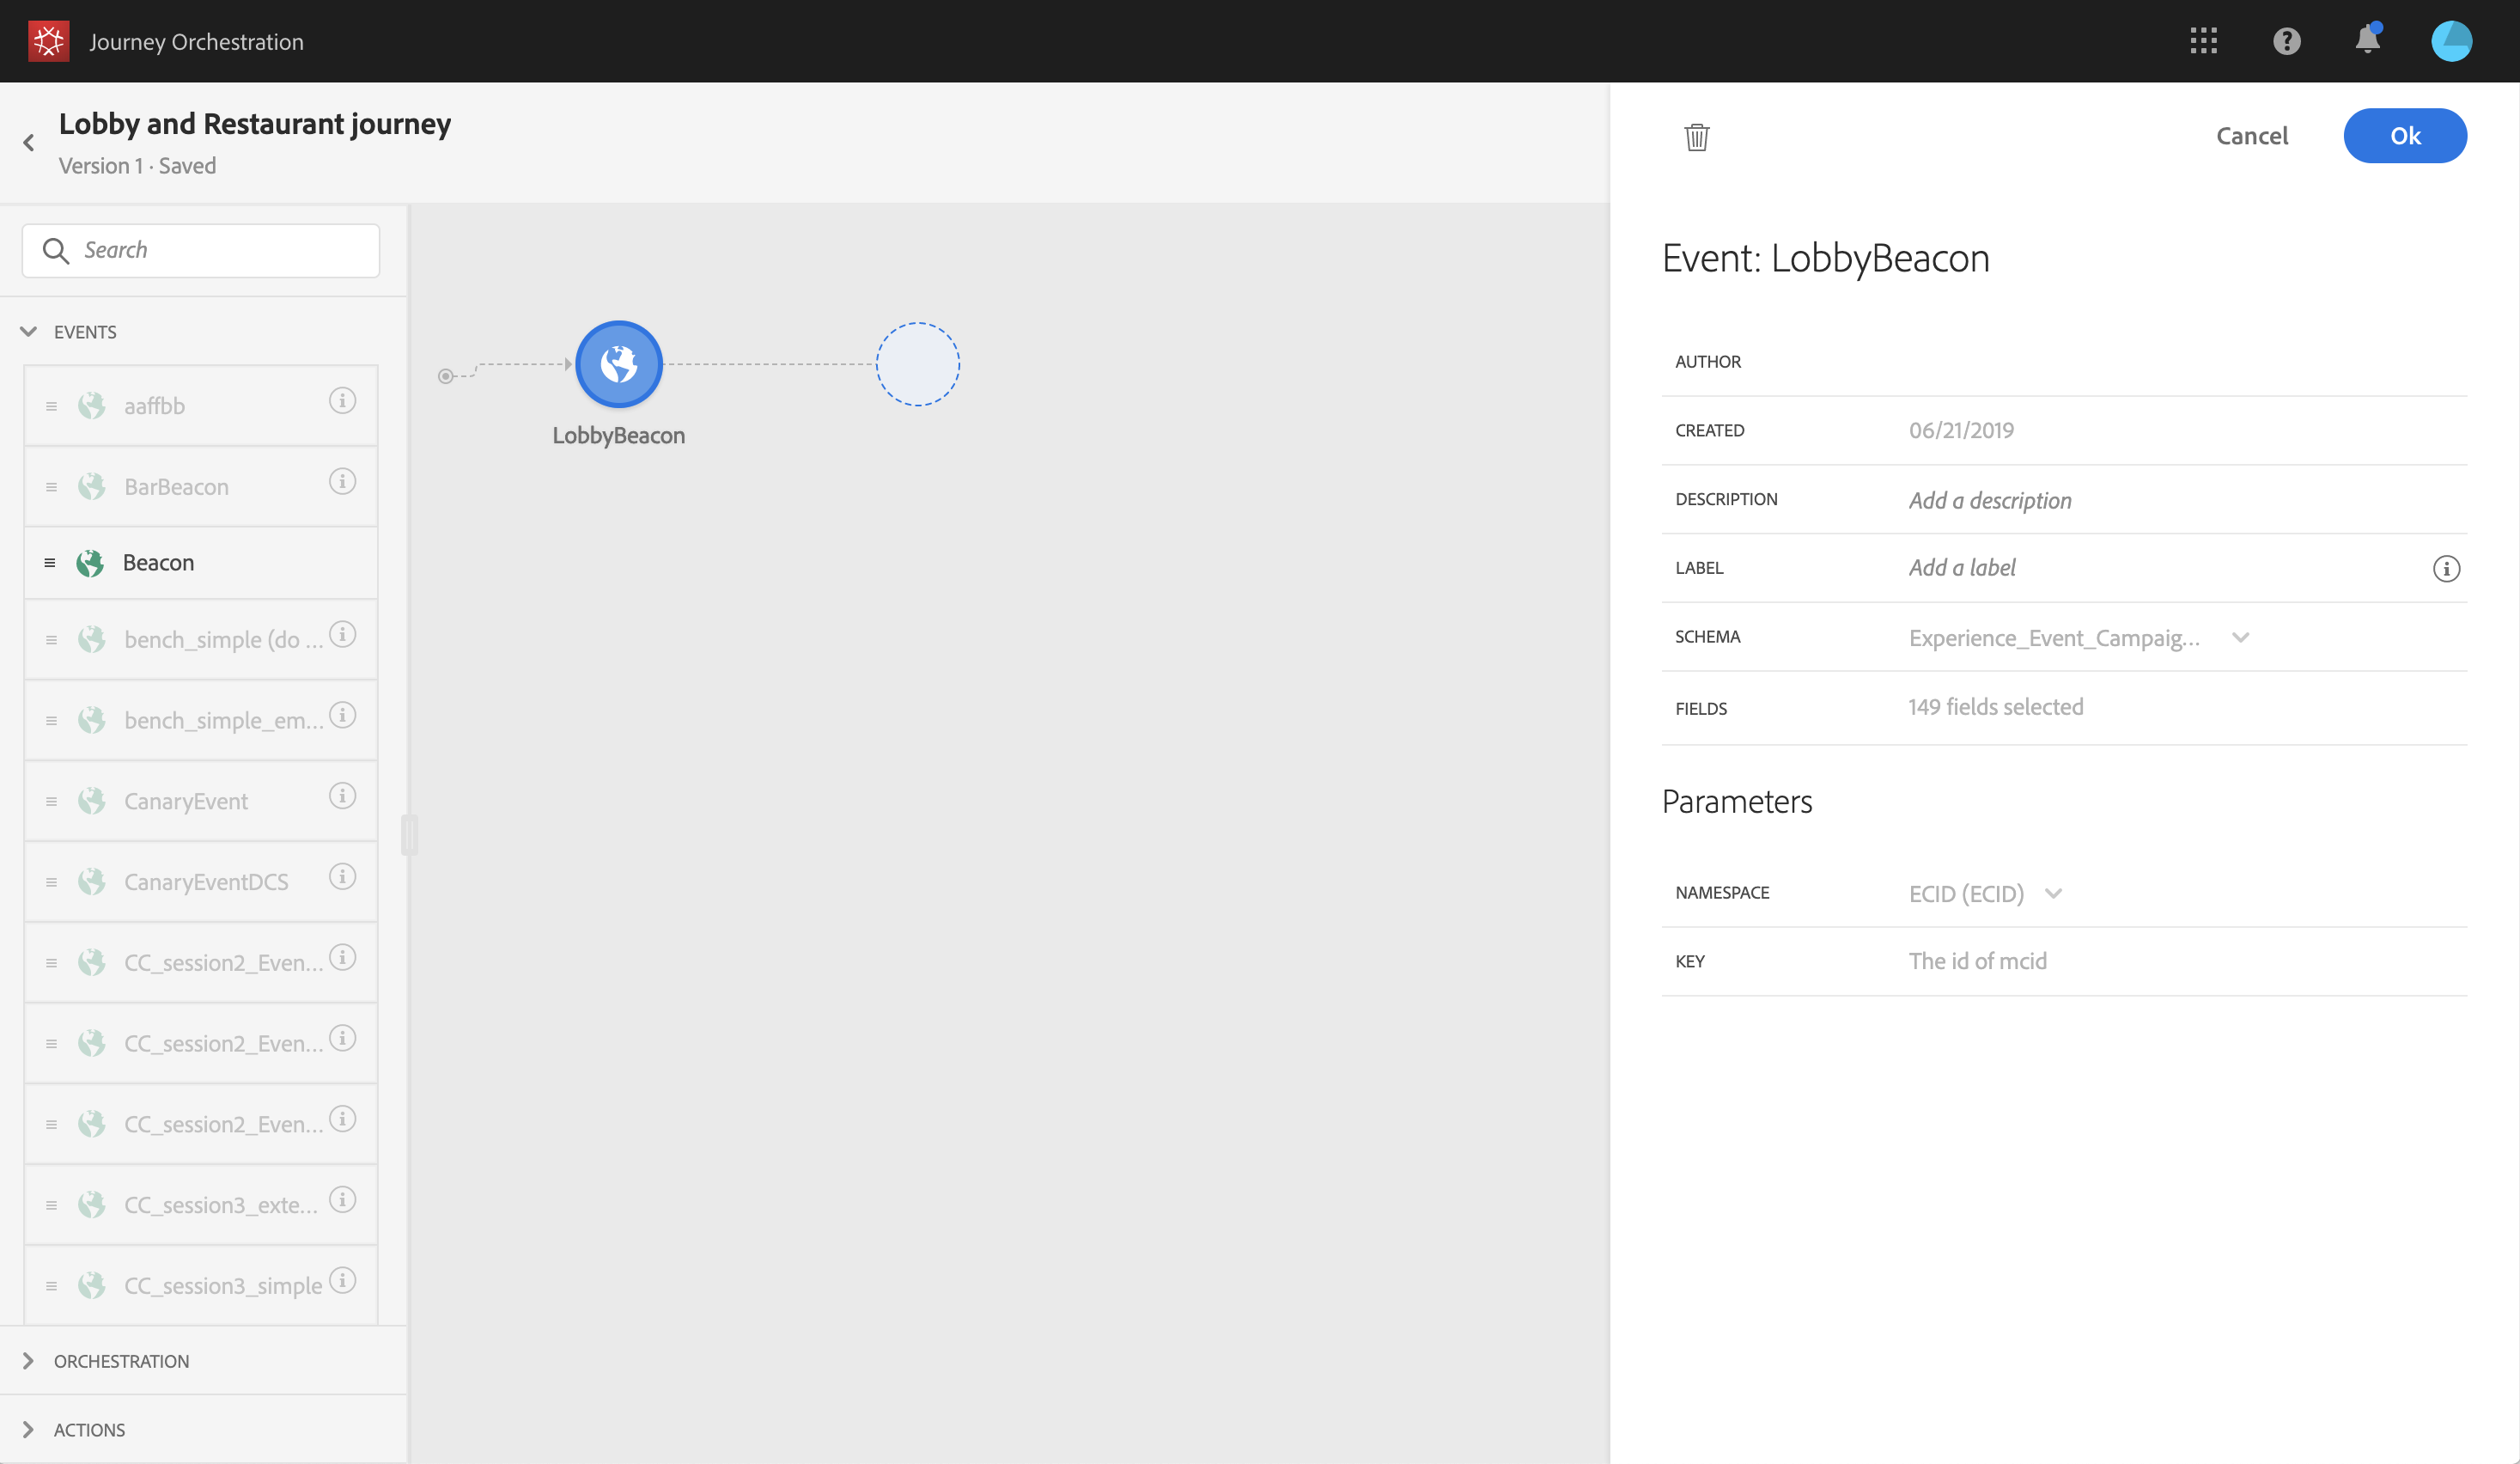Image resolution: width=2520 pixels, height=1464 pixels.
Task: Select the LobbyBeacon node on the canvas
Action: tap(618, 364)
